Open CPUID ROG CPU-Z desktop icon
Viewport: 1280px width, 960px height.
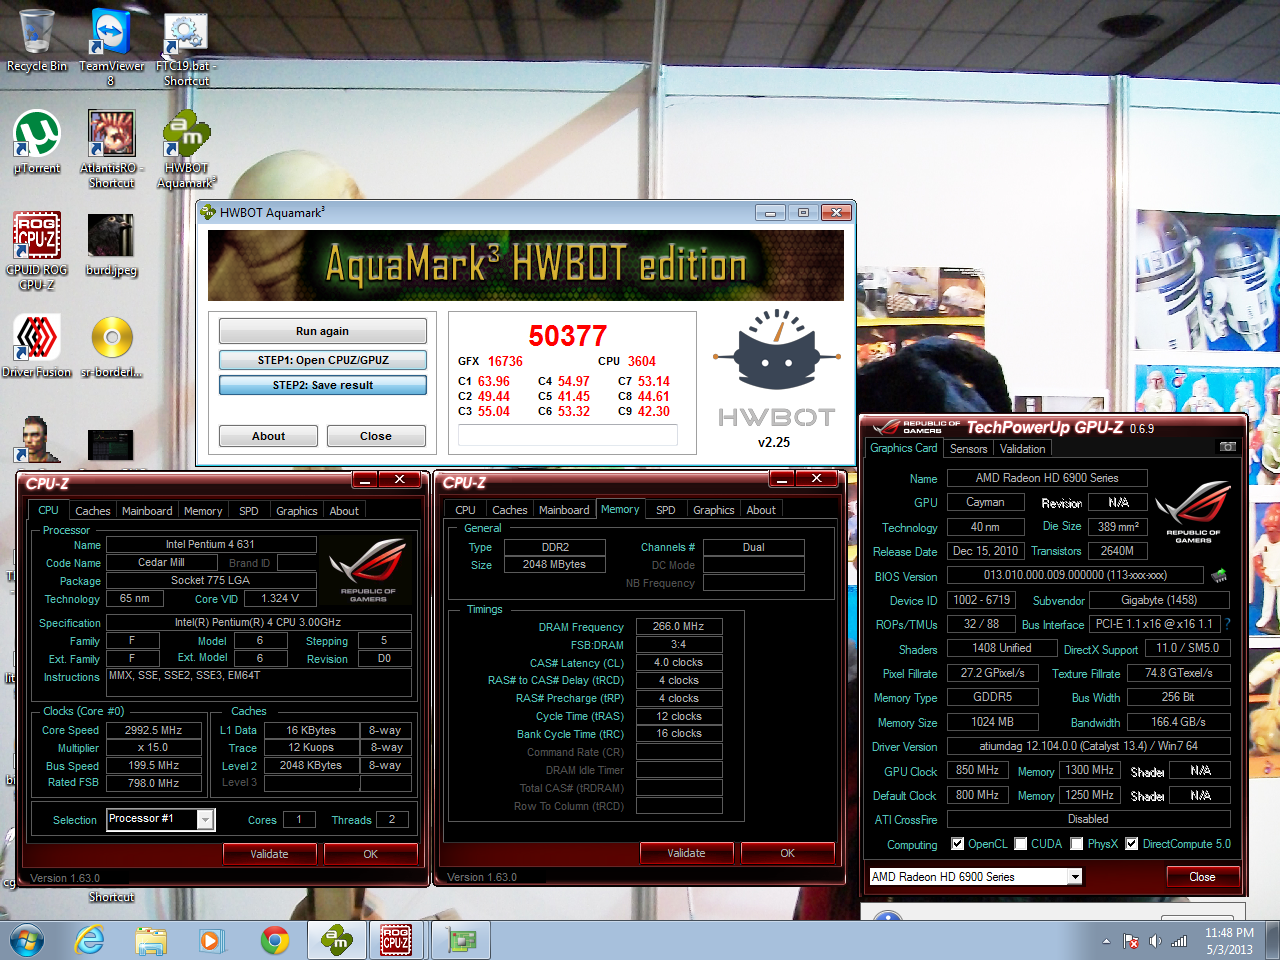tap(37, 250)
